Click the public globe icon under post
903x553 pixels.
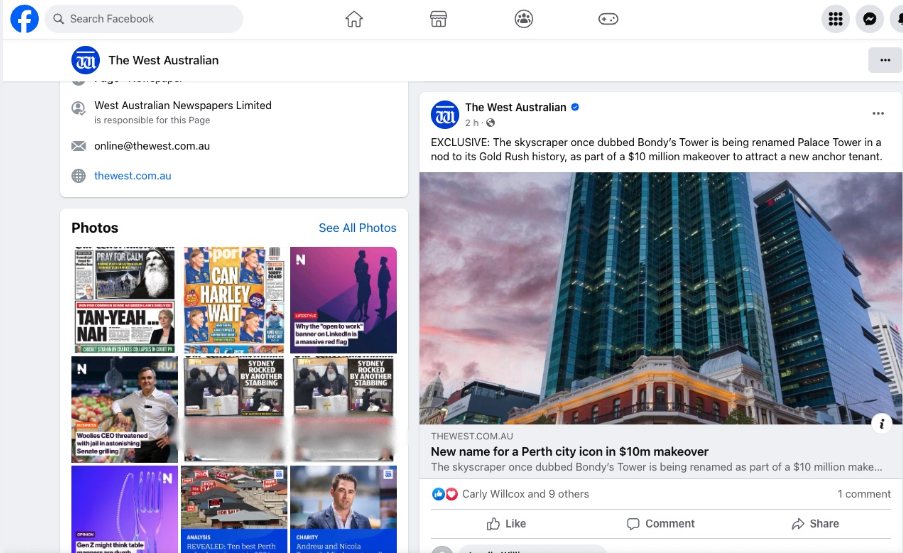pyautogui.click(x=490, y=123)
